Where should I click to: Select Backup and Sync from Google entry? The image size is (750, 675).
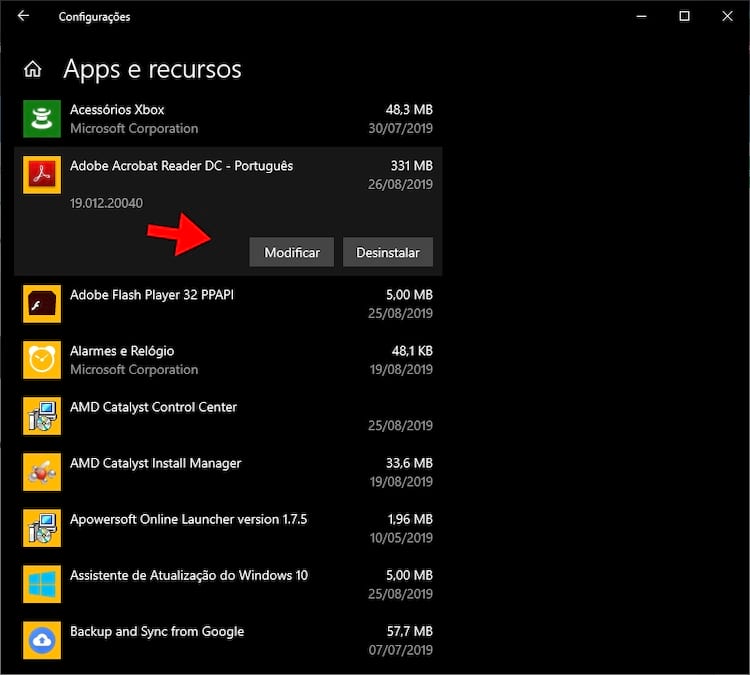coord(228,640)
